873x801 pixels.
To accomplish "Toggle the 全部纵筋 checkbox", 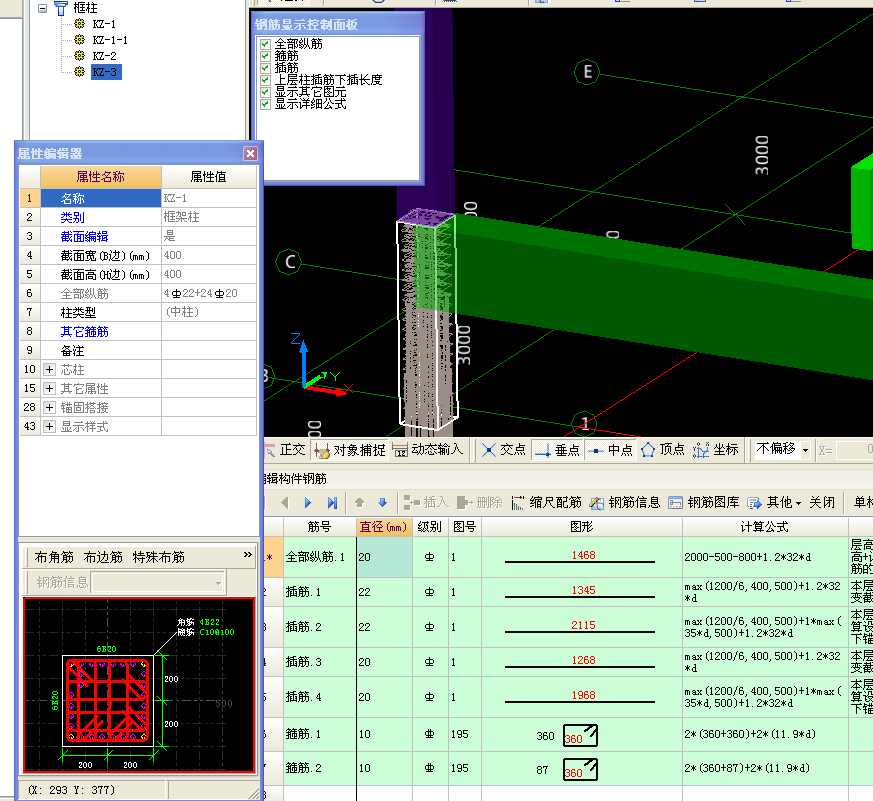I will (266, 44).
